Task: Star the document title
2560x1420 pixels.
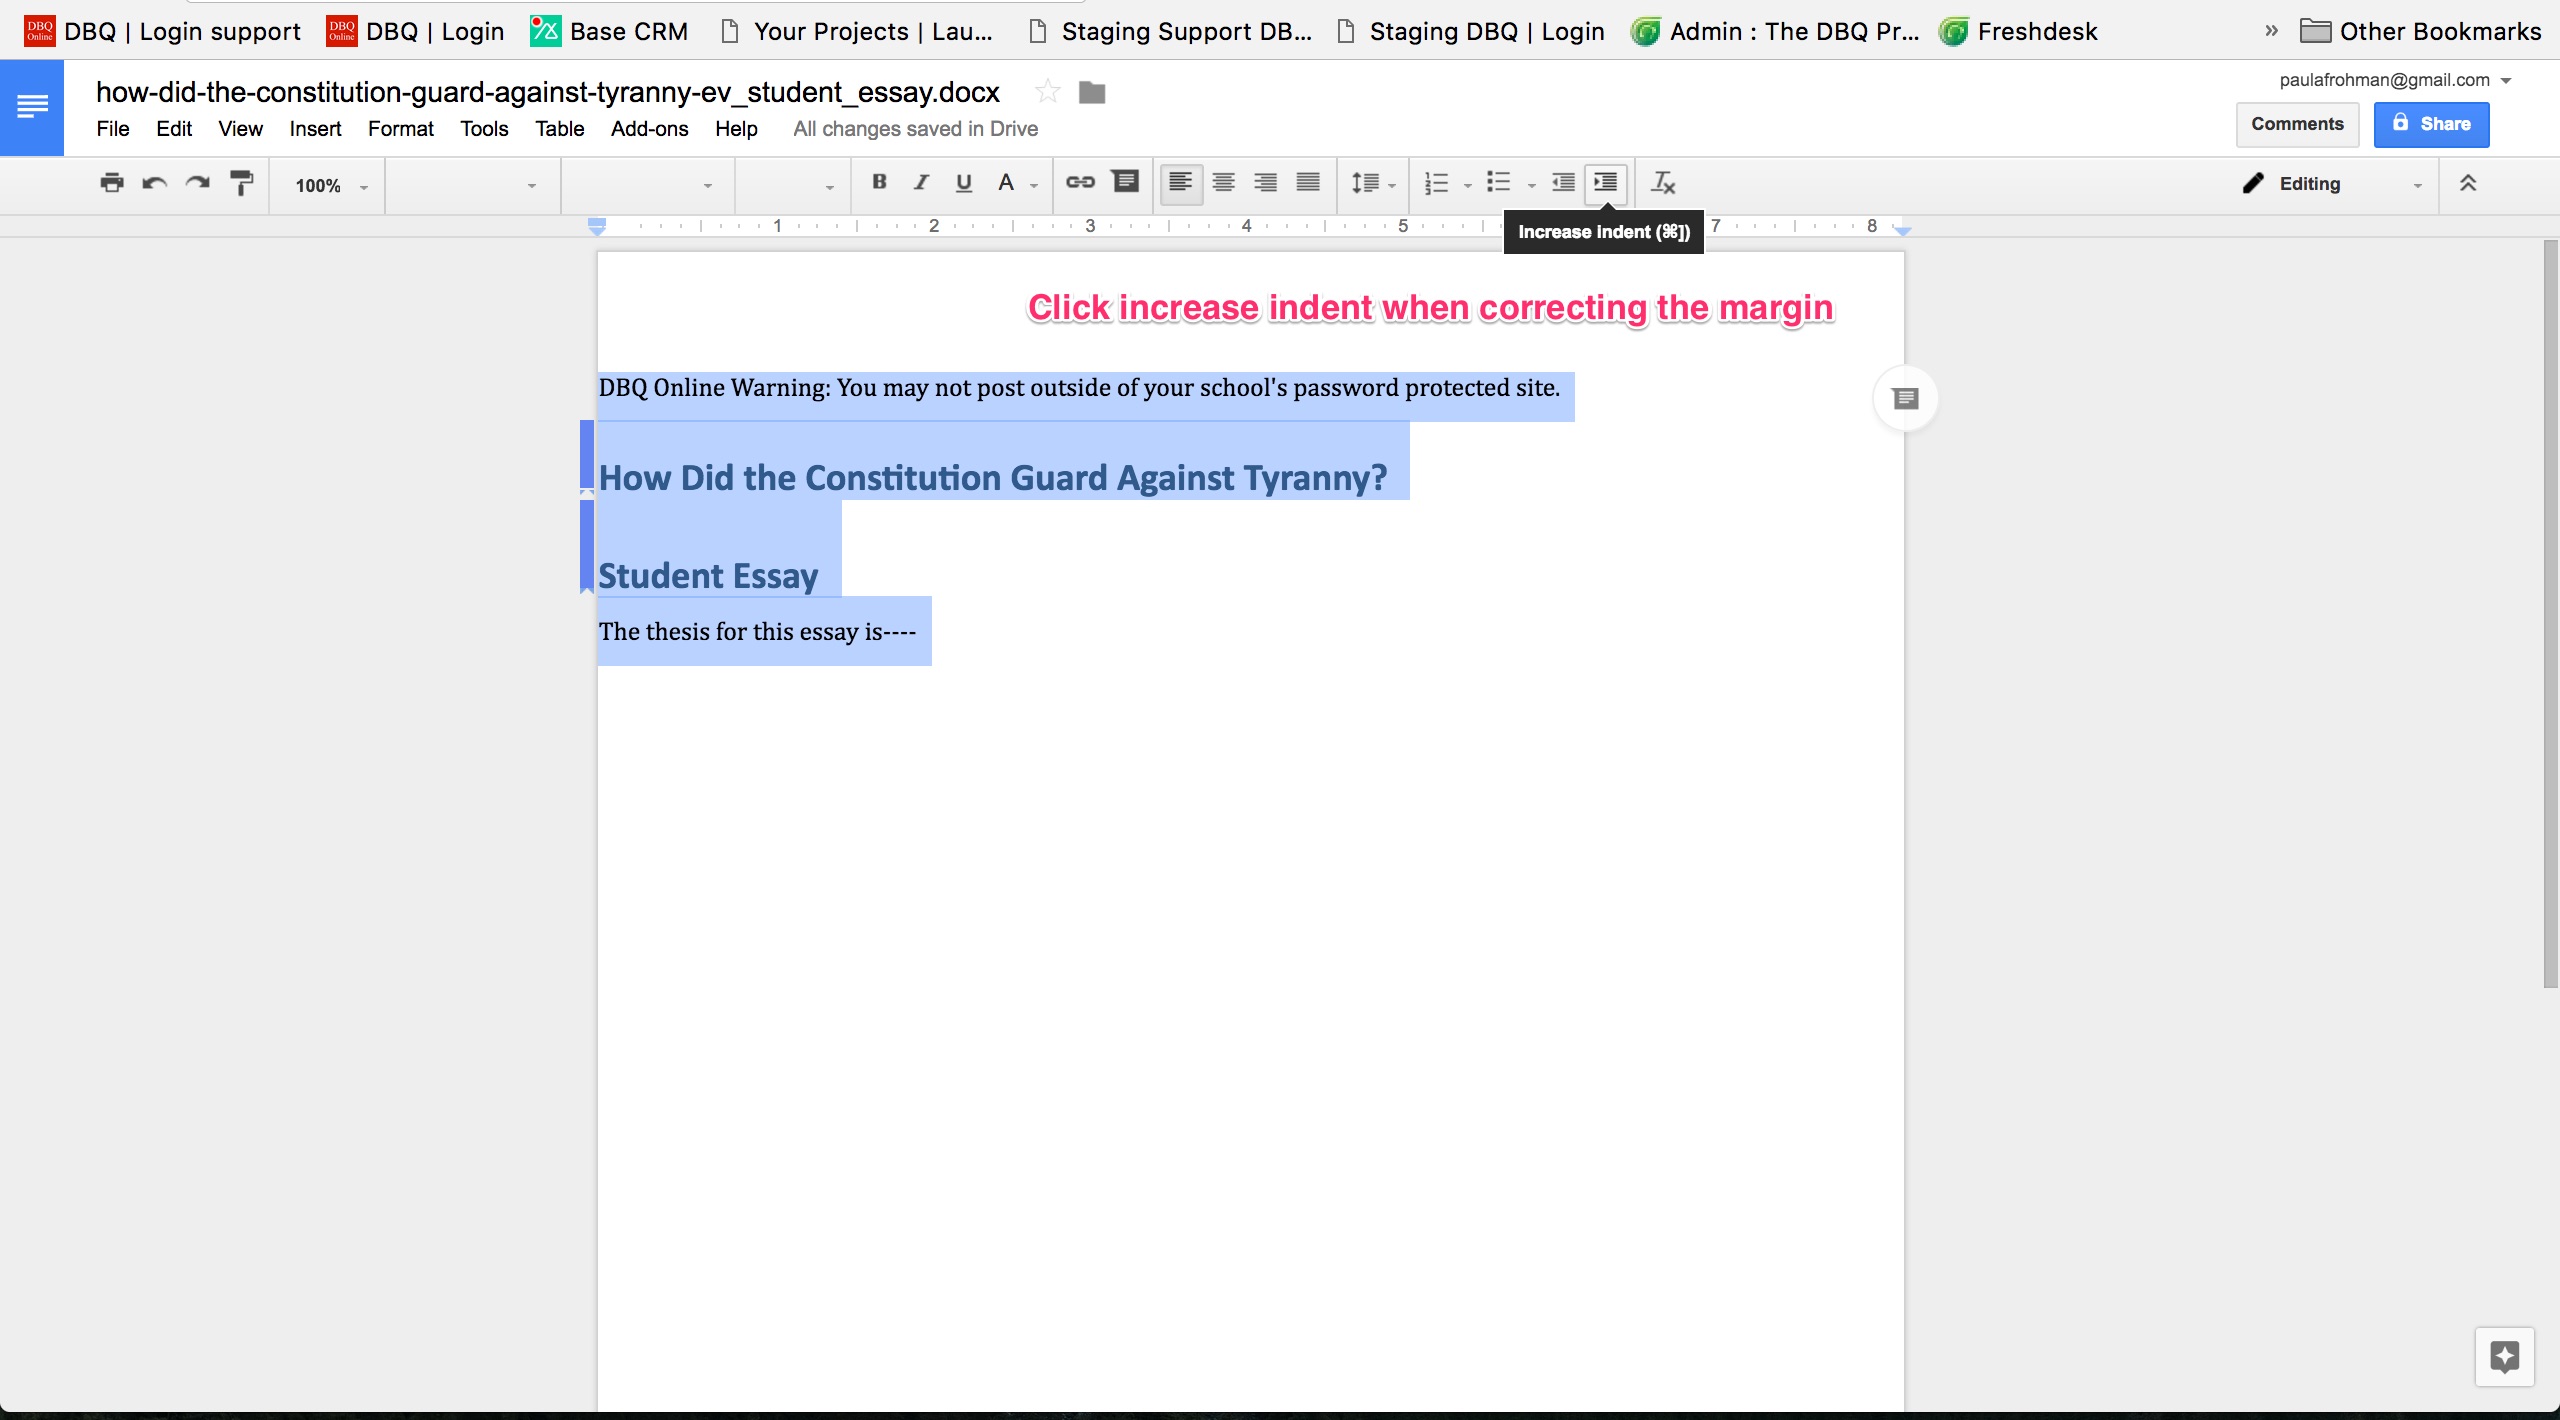Action: click(x=1047, y=92)
